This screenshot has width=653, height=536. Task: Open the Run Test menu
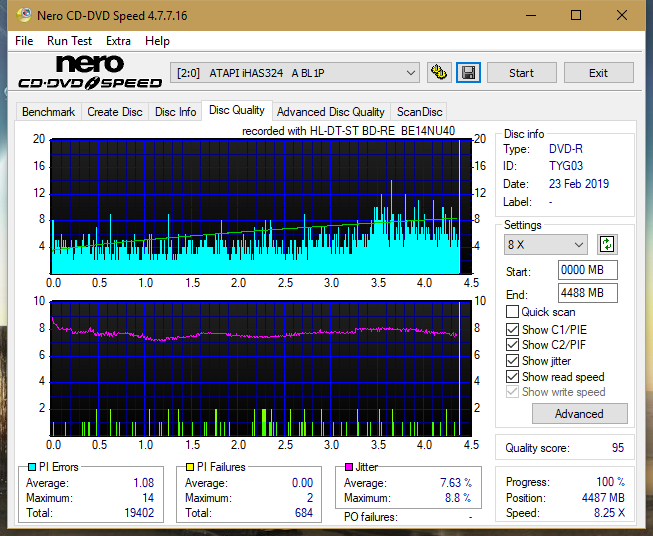[69, 41]
